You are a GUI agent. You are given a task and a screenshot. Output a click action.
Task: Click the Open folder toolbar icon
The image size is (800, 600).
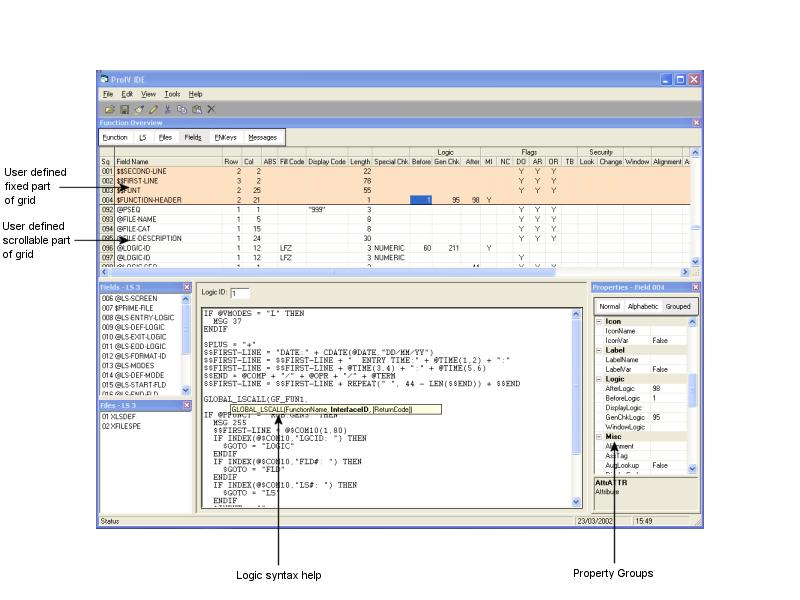click(x=110, y=109)
